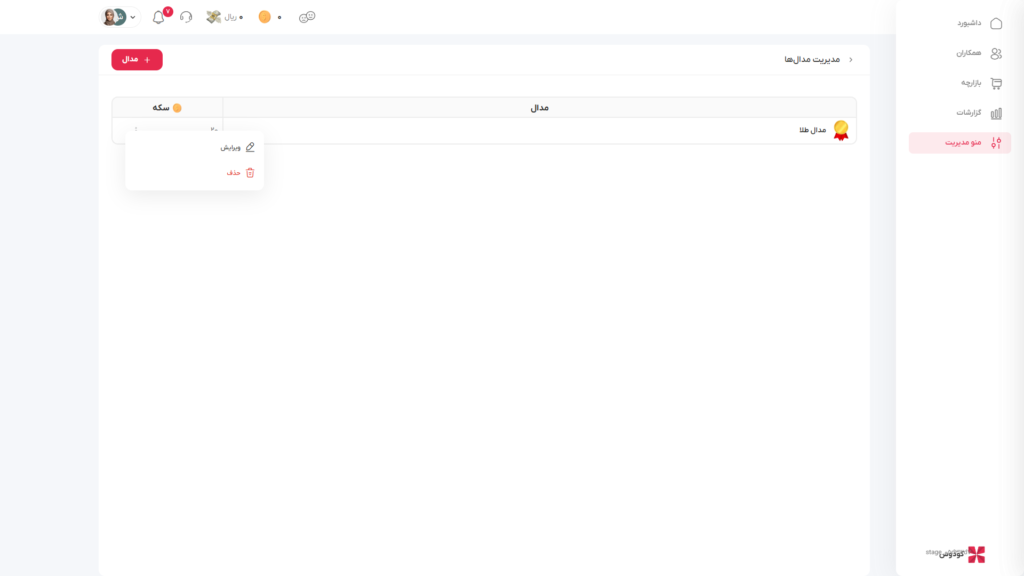The image size is (1024, 576).
Task: Click the red notification count badge
Action: pos(168,12)
